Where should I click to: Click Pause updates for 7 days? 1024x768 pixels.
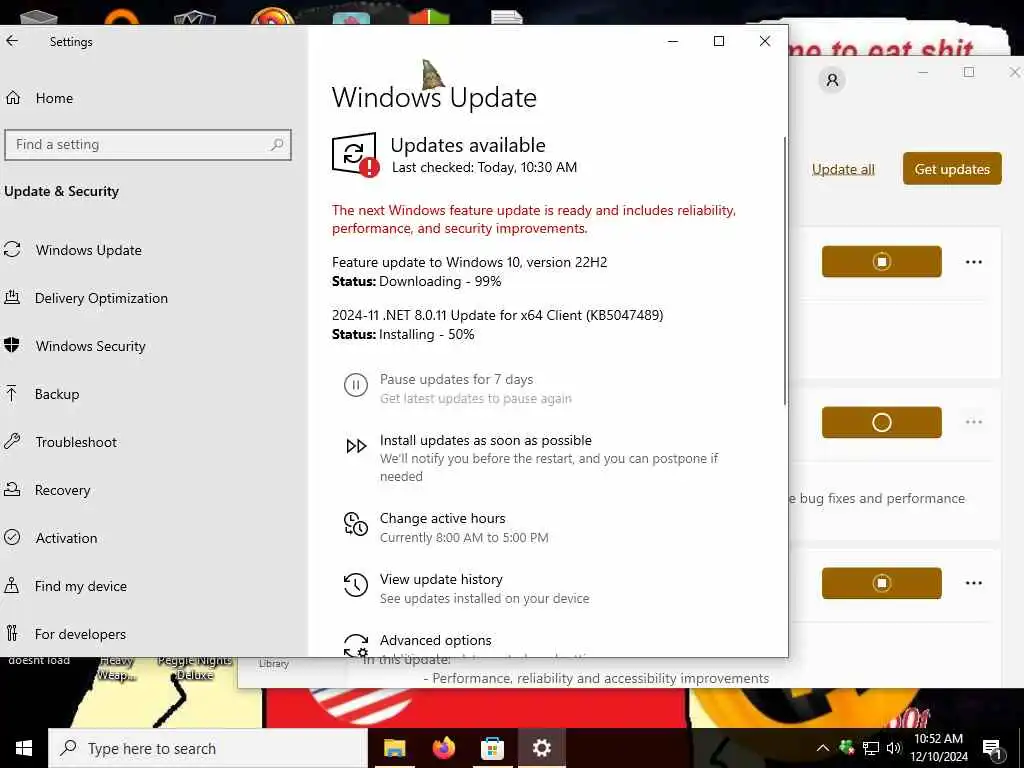457,379
